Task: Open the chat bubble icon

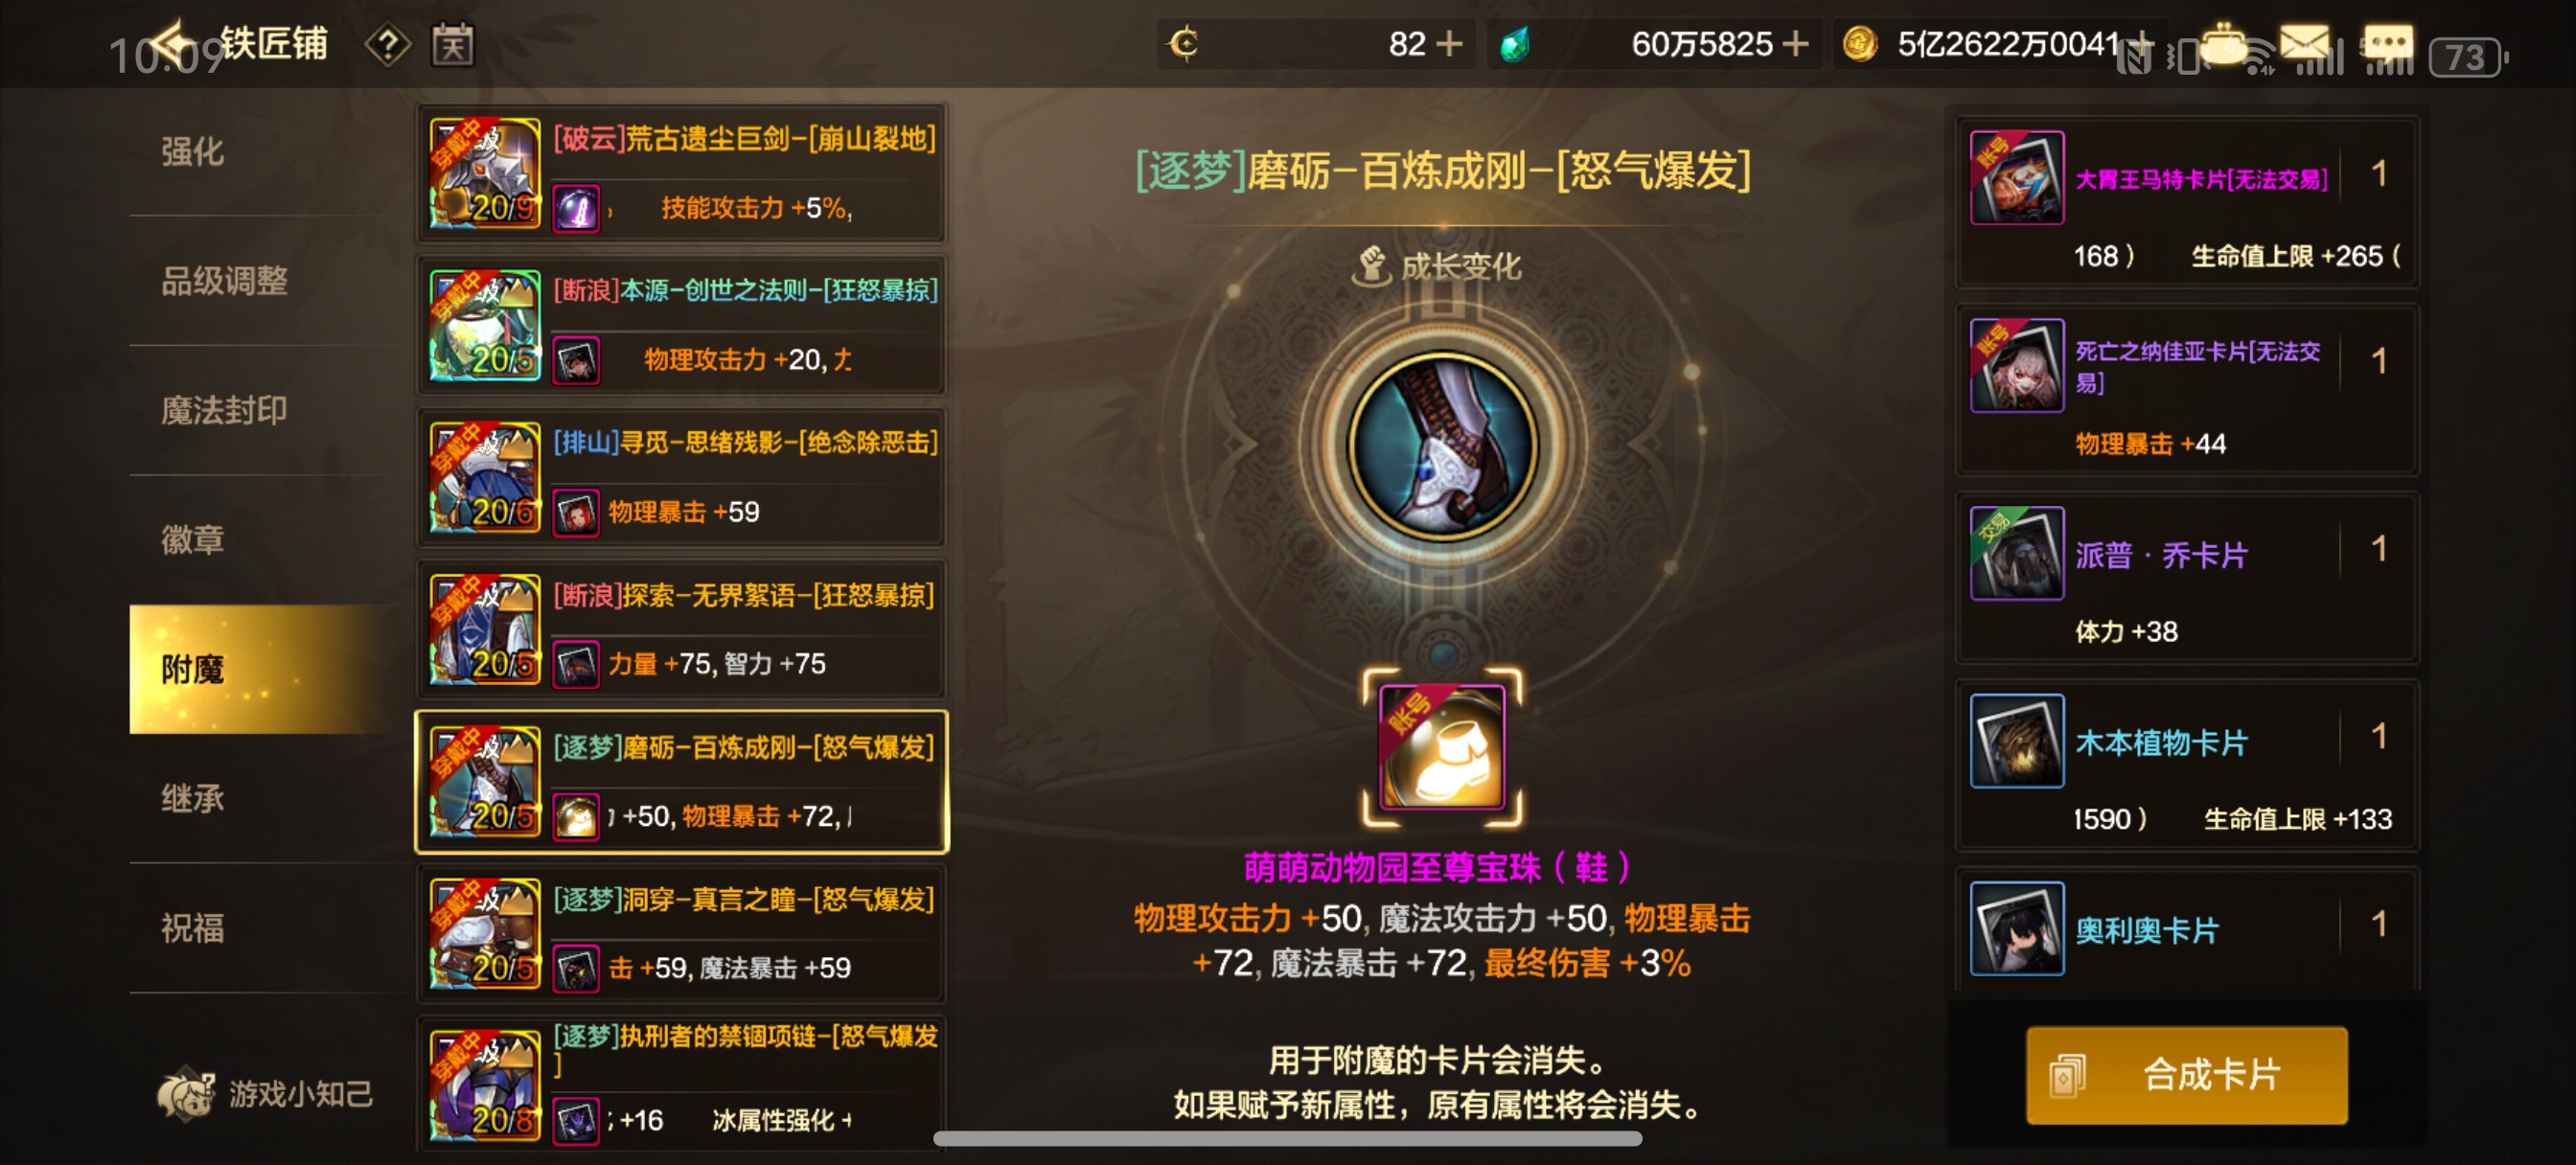Action: tap(2386, 43)
